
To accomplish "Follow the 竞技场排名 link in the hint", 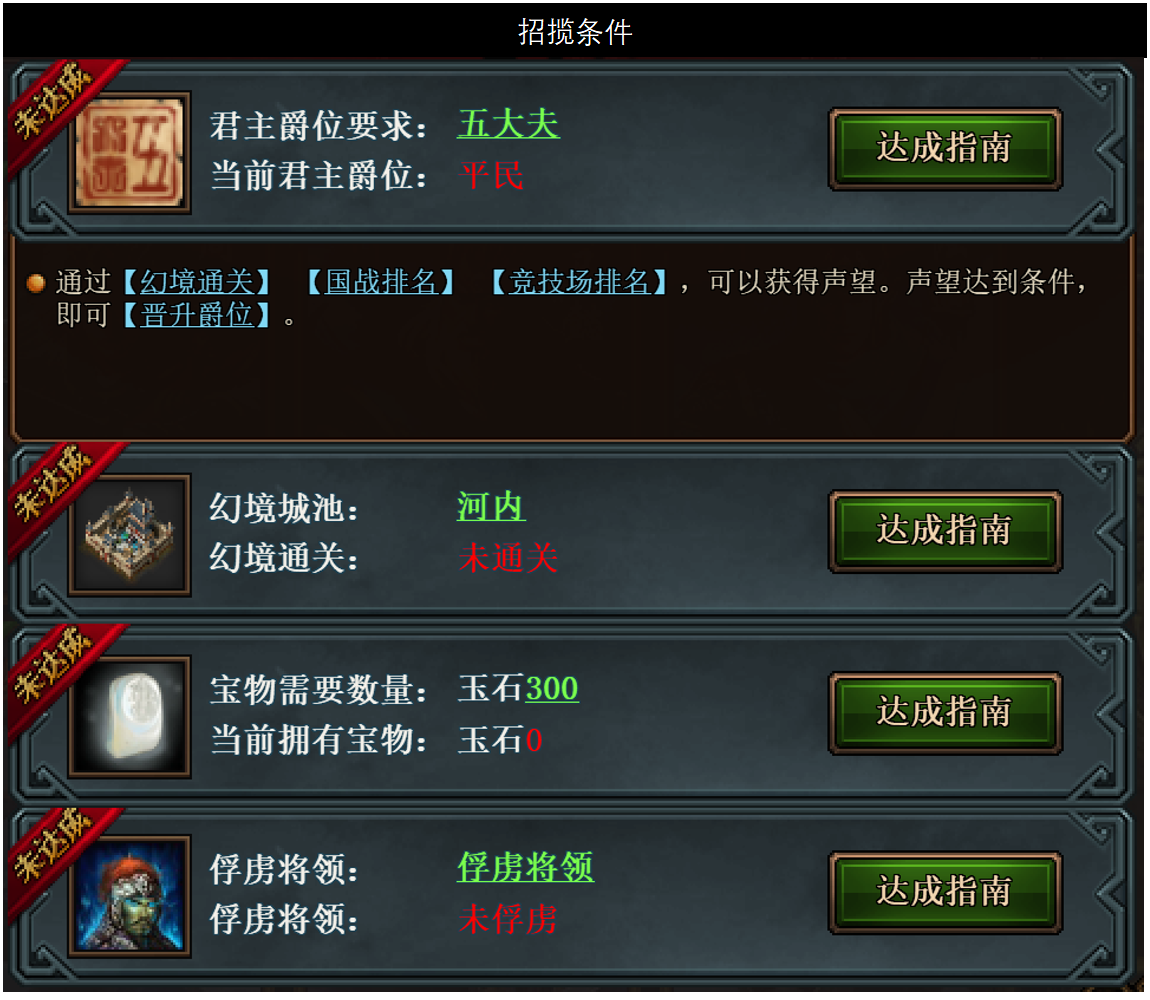I will coord(579,282).
